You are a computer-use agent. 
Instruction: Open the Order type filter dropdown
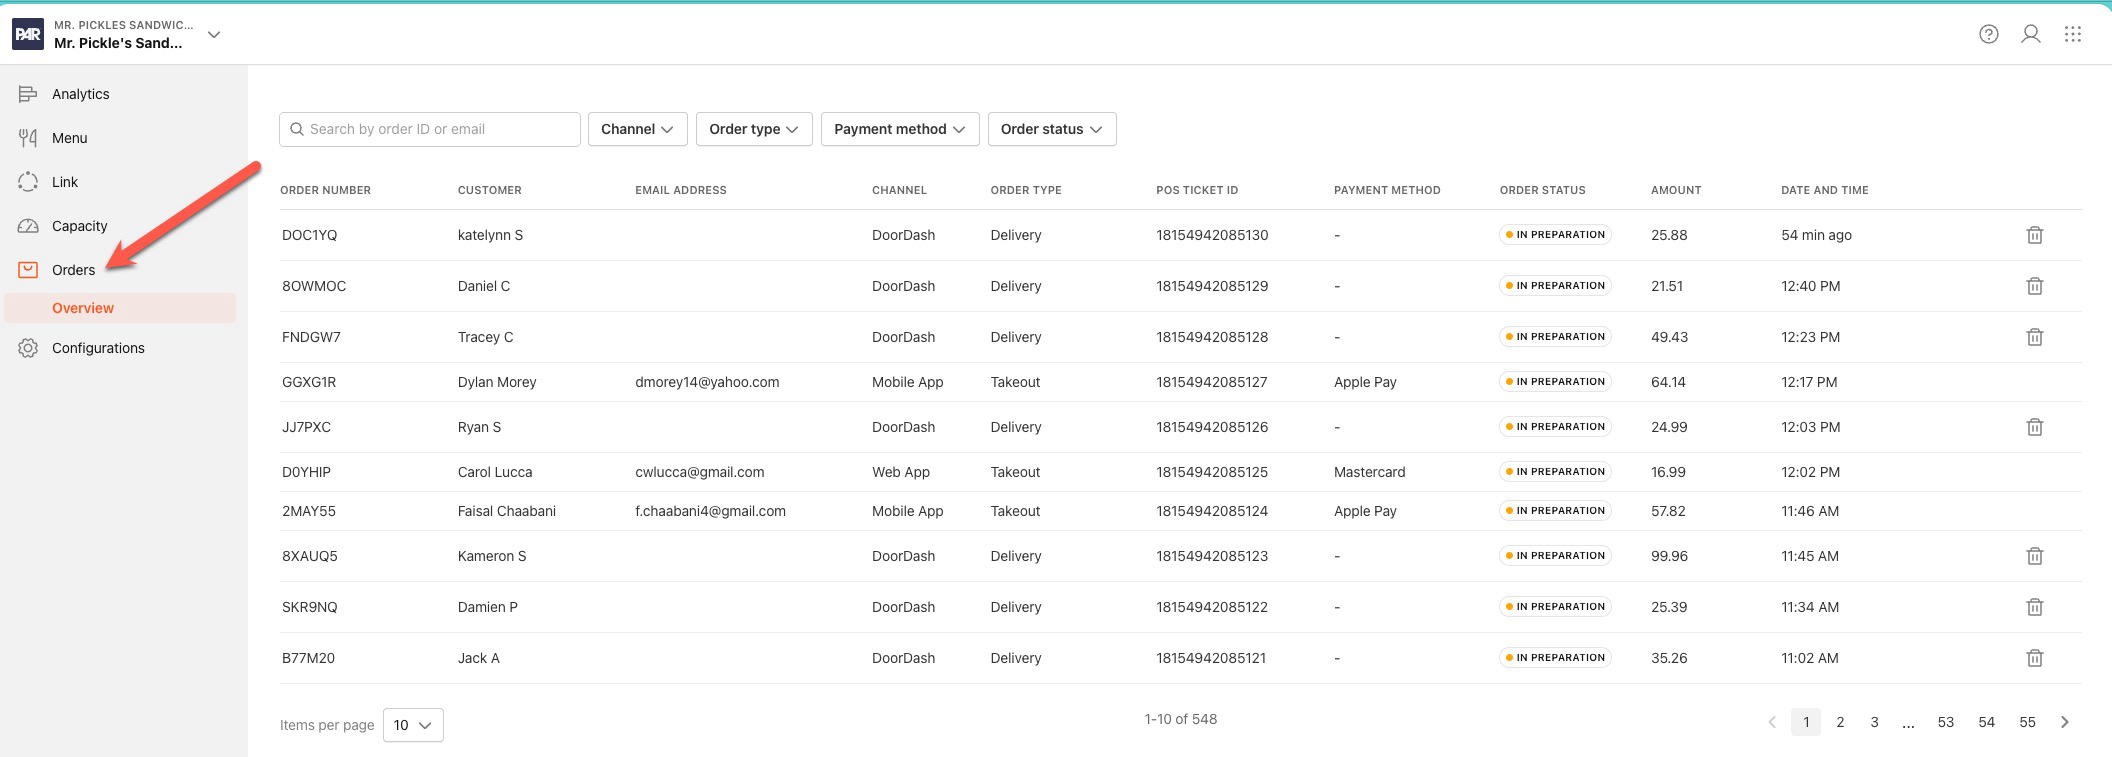753,129
